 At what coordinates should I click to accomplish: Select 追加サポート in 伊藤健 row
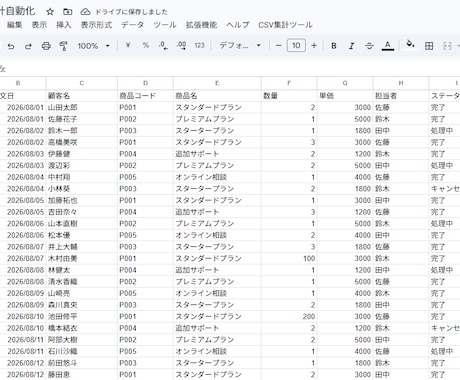tap(217, 154)
